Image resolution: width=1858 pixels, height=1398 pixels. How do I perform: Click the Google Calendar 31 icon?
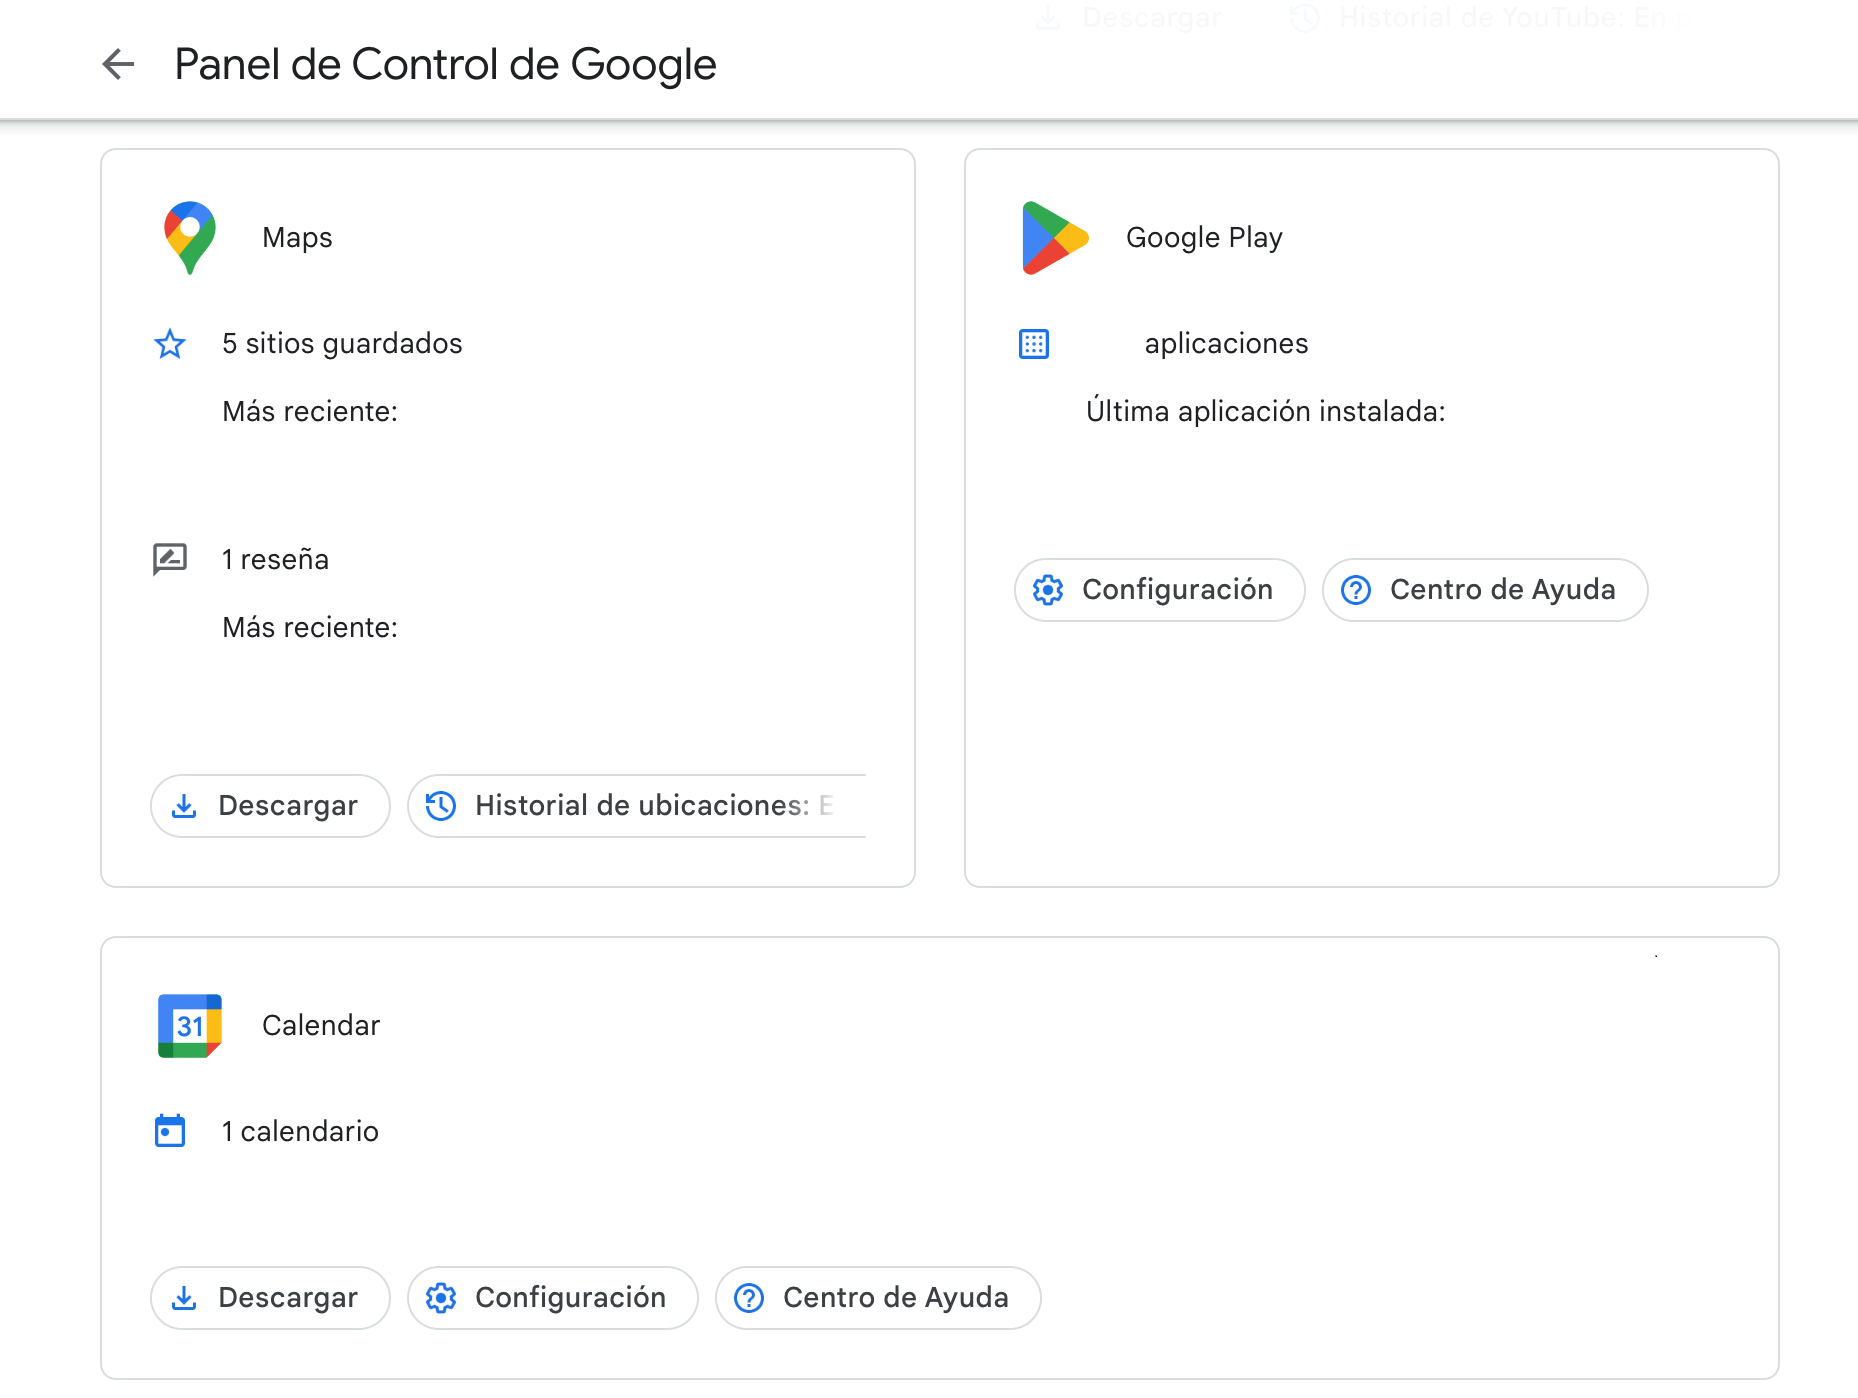190,1026
